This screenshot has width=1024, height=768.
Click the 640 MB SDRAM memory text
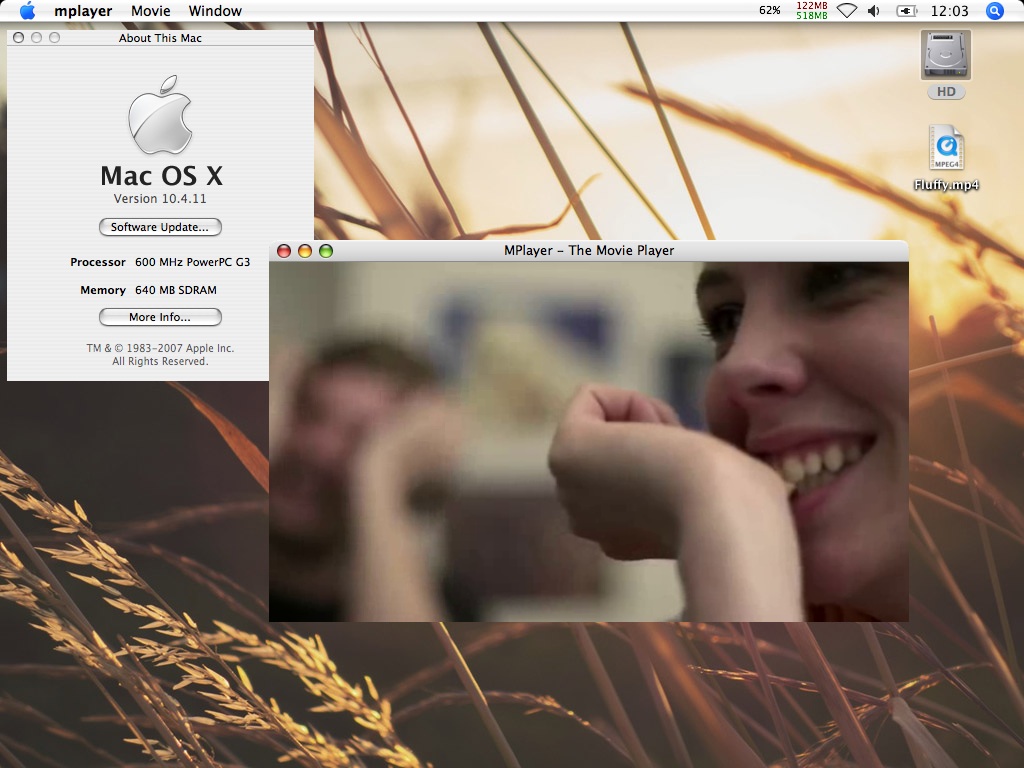[176, 290]
